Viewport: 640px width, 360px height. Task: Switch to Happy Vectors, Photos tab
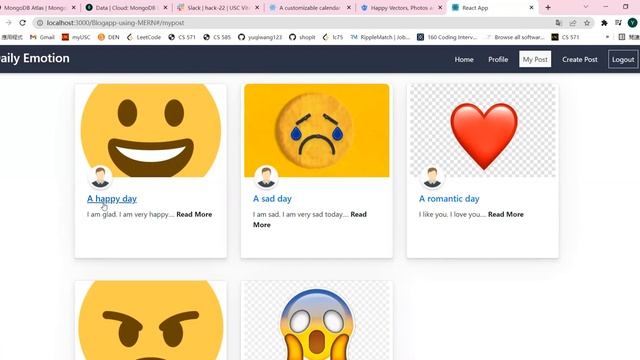[x=402, y=7]
